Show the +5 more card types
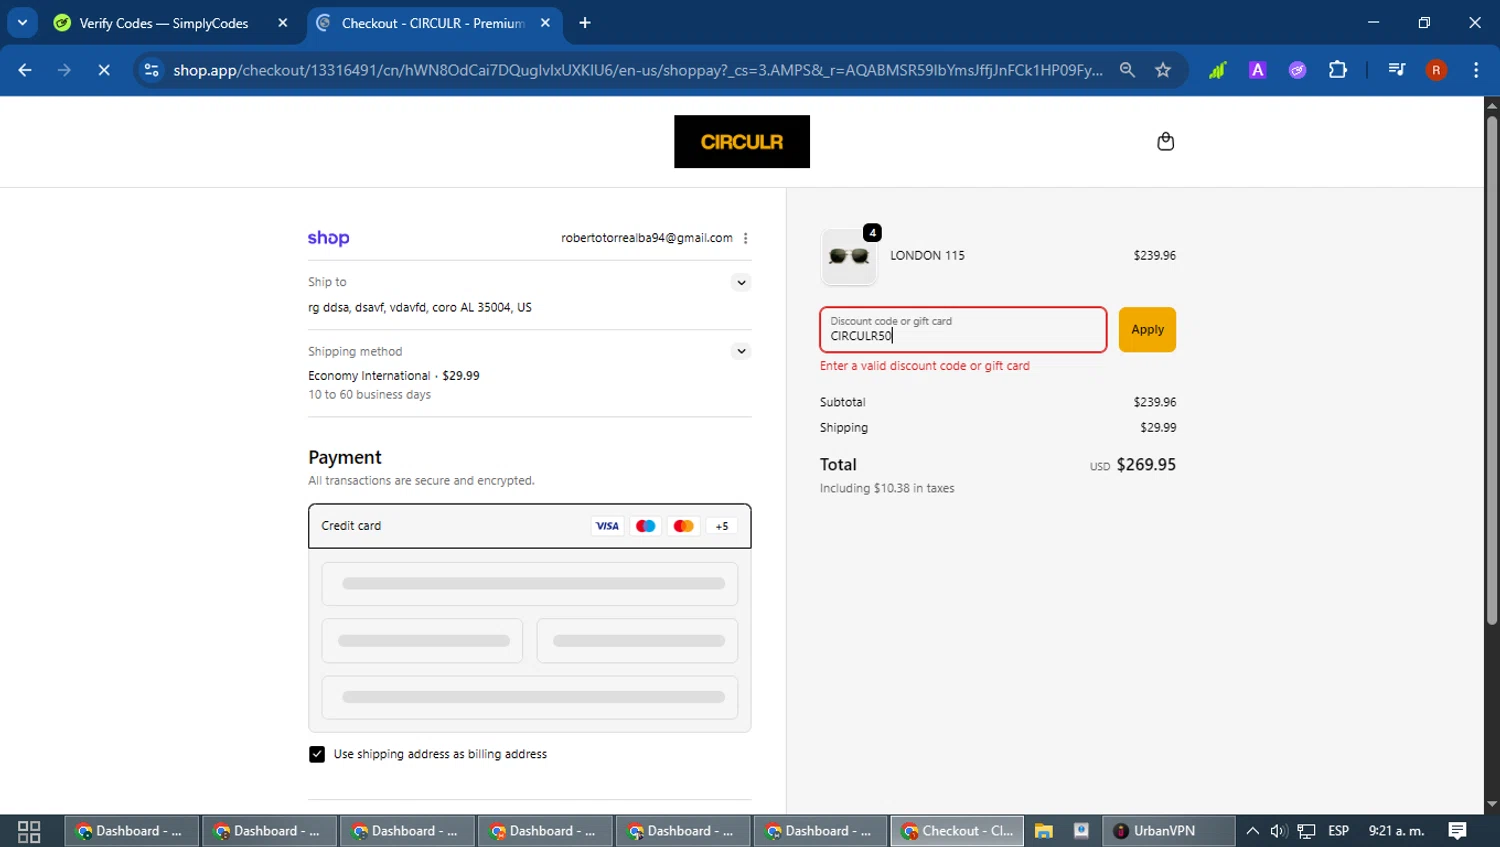The width and height of the screenshot is (1500, 847). pos(721,526)
